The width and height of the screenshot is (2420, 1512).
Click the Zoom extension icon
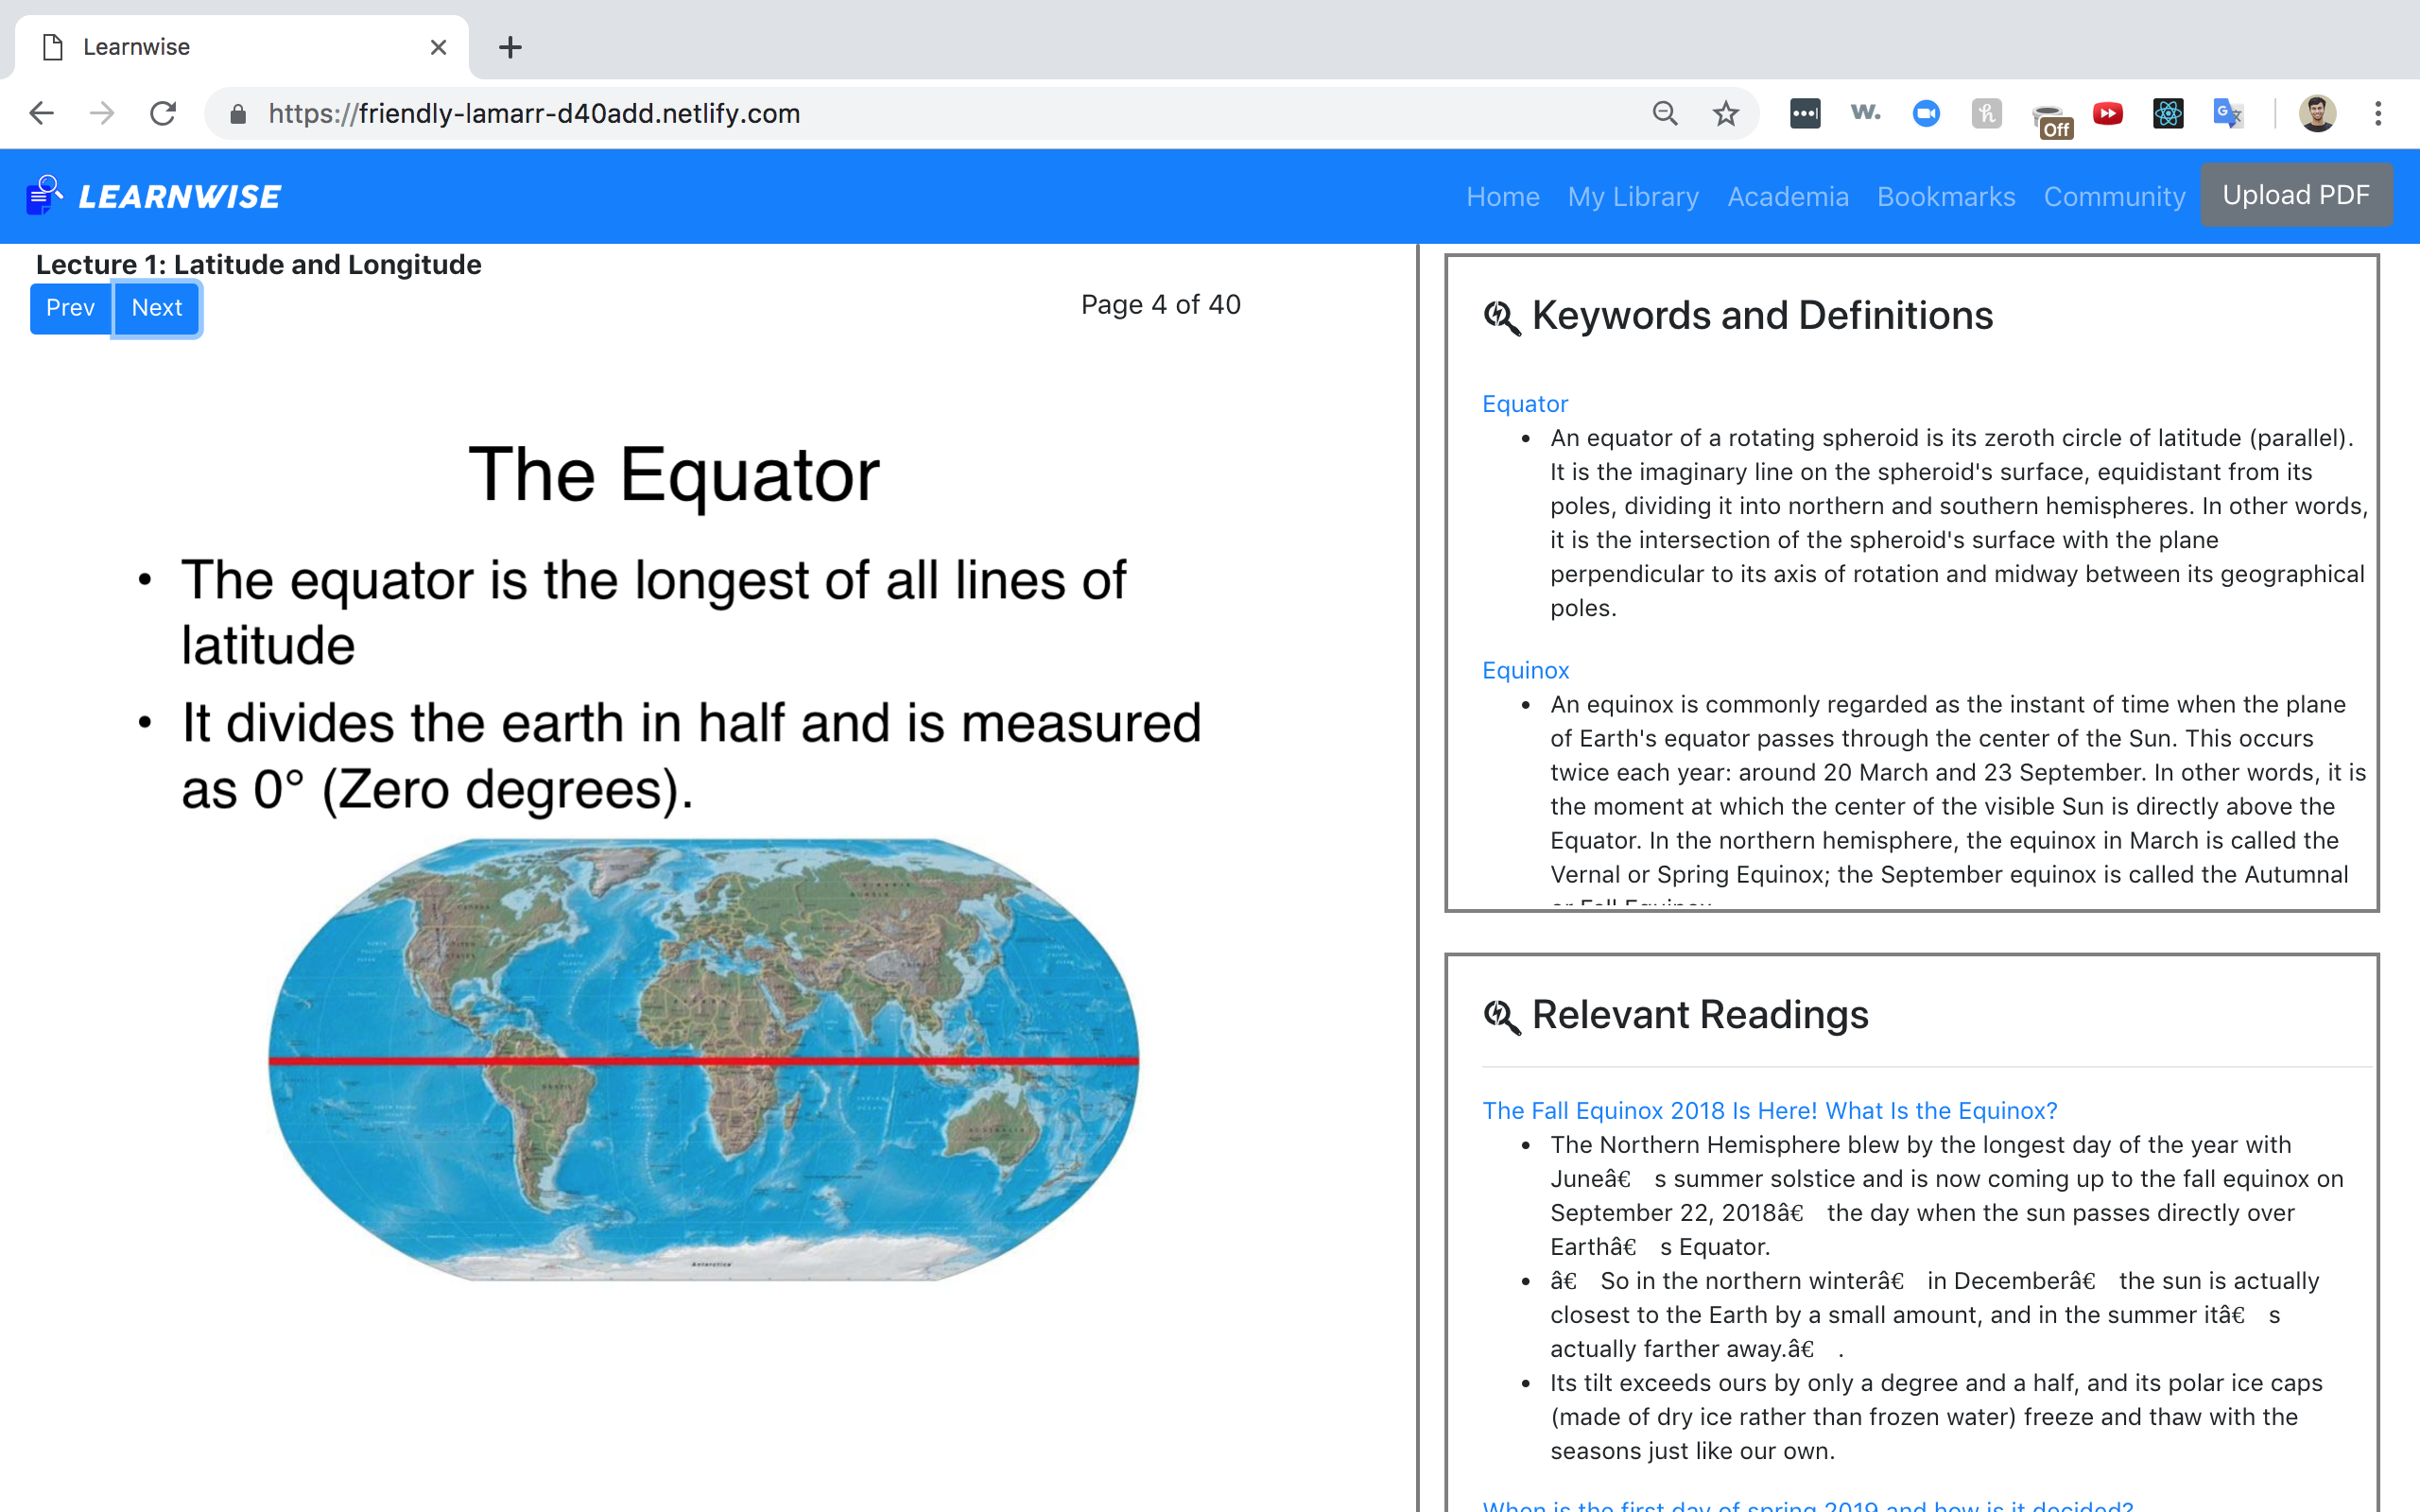click(1926, 113)
